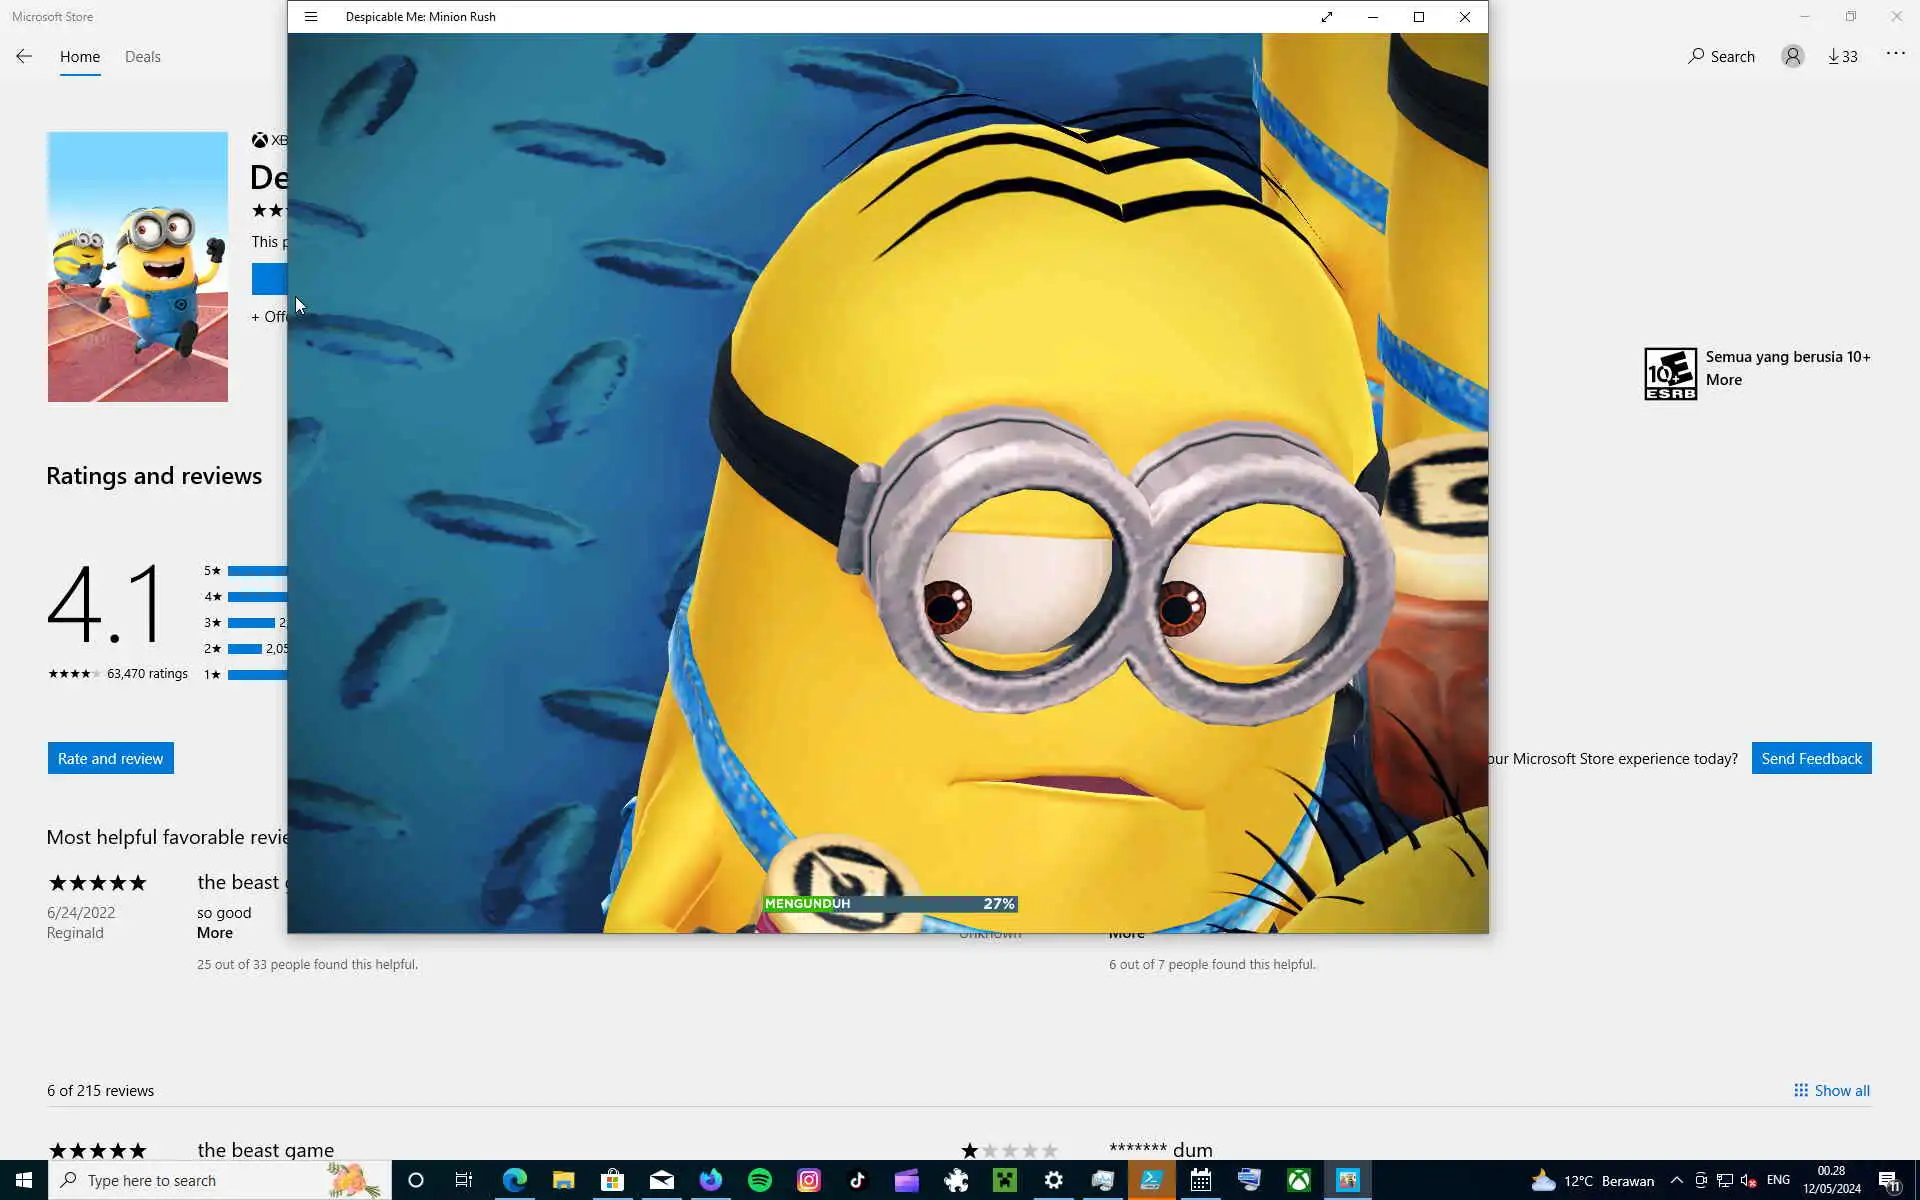Viewport: 1920px width, 1200px height.
Task: Open the Store user account icon
Action: point(1792,57)
